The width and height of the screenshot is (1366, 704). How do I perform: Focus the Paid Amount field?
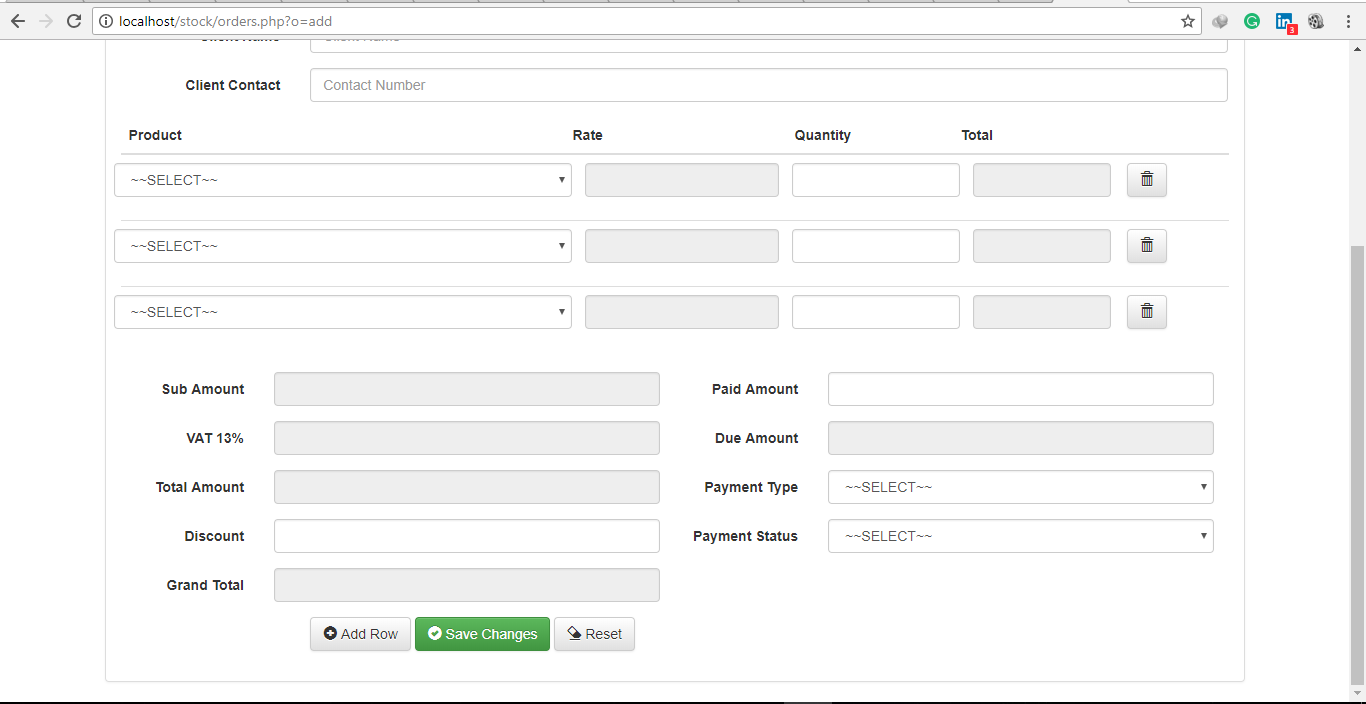point(1020,389)
